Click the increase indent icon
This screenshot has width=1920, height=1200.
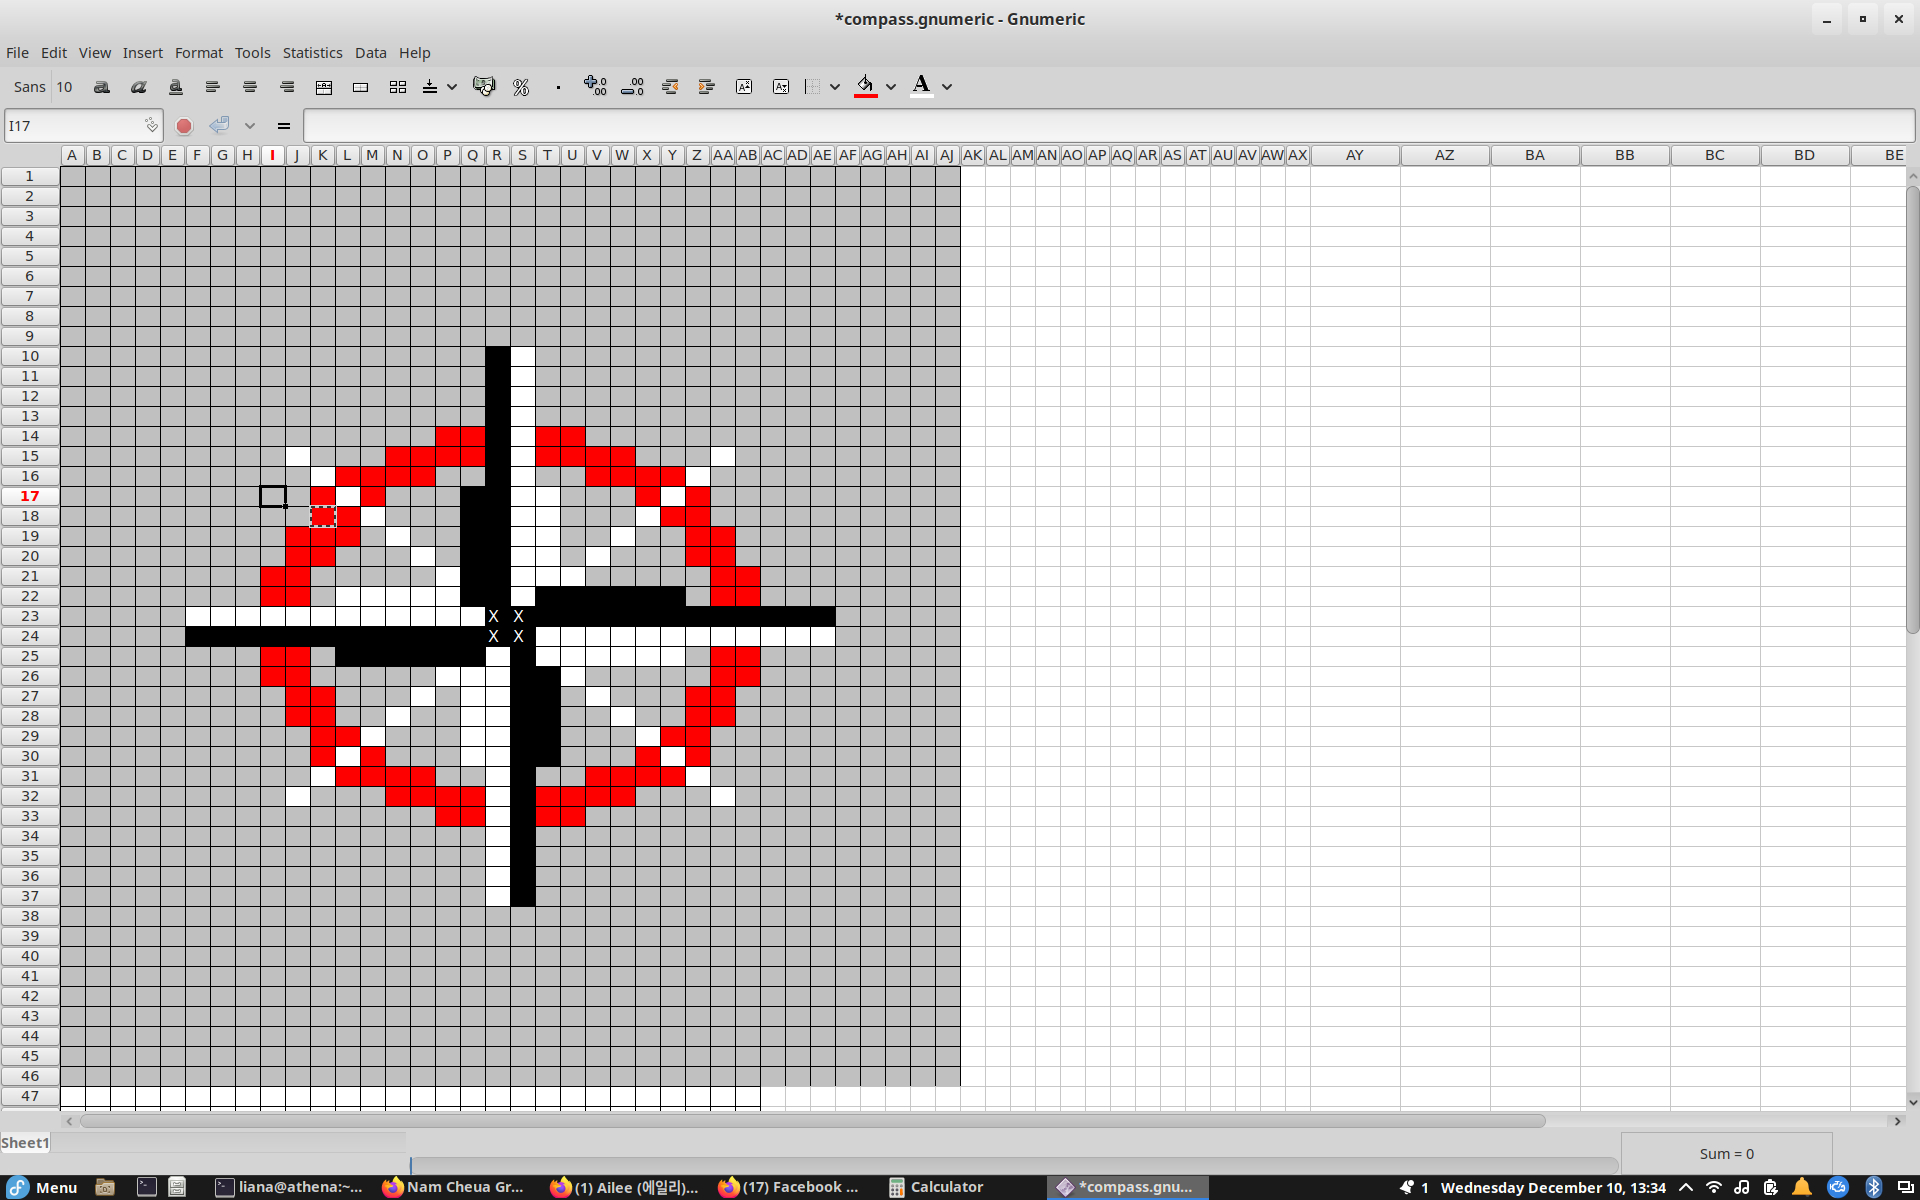[706, 87]
